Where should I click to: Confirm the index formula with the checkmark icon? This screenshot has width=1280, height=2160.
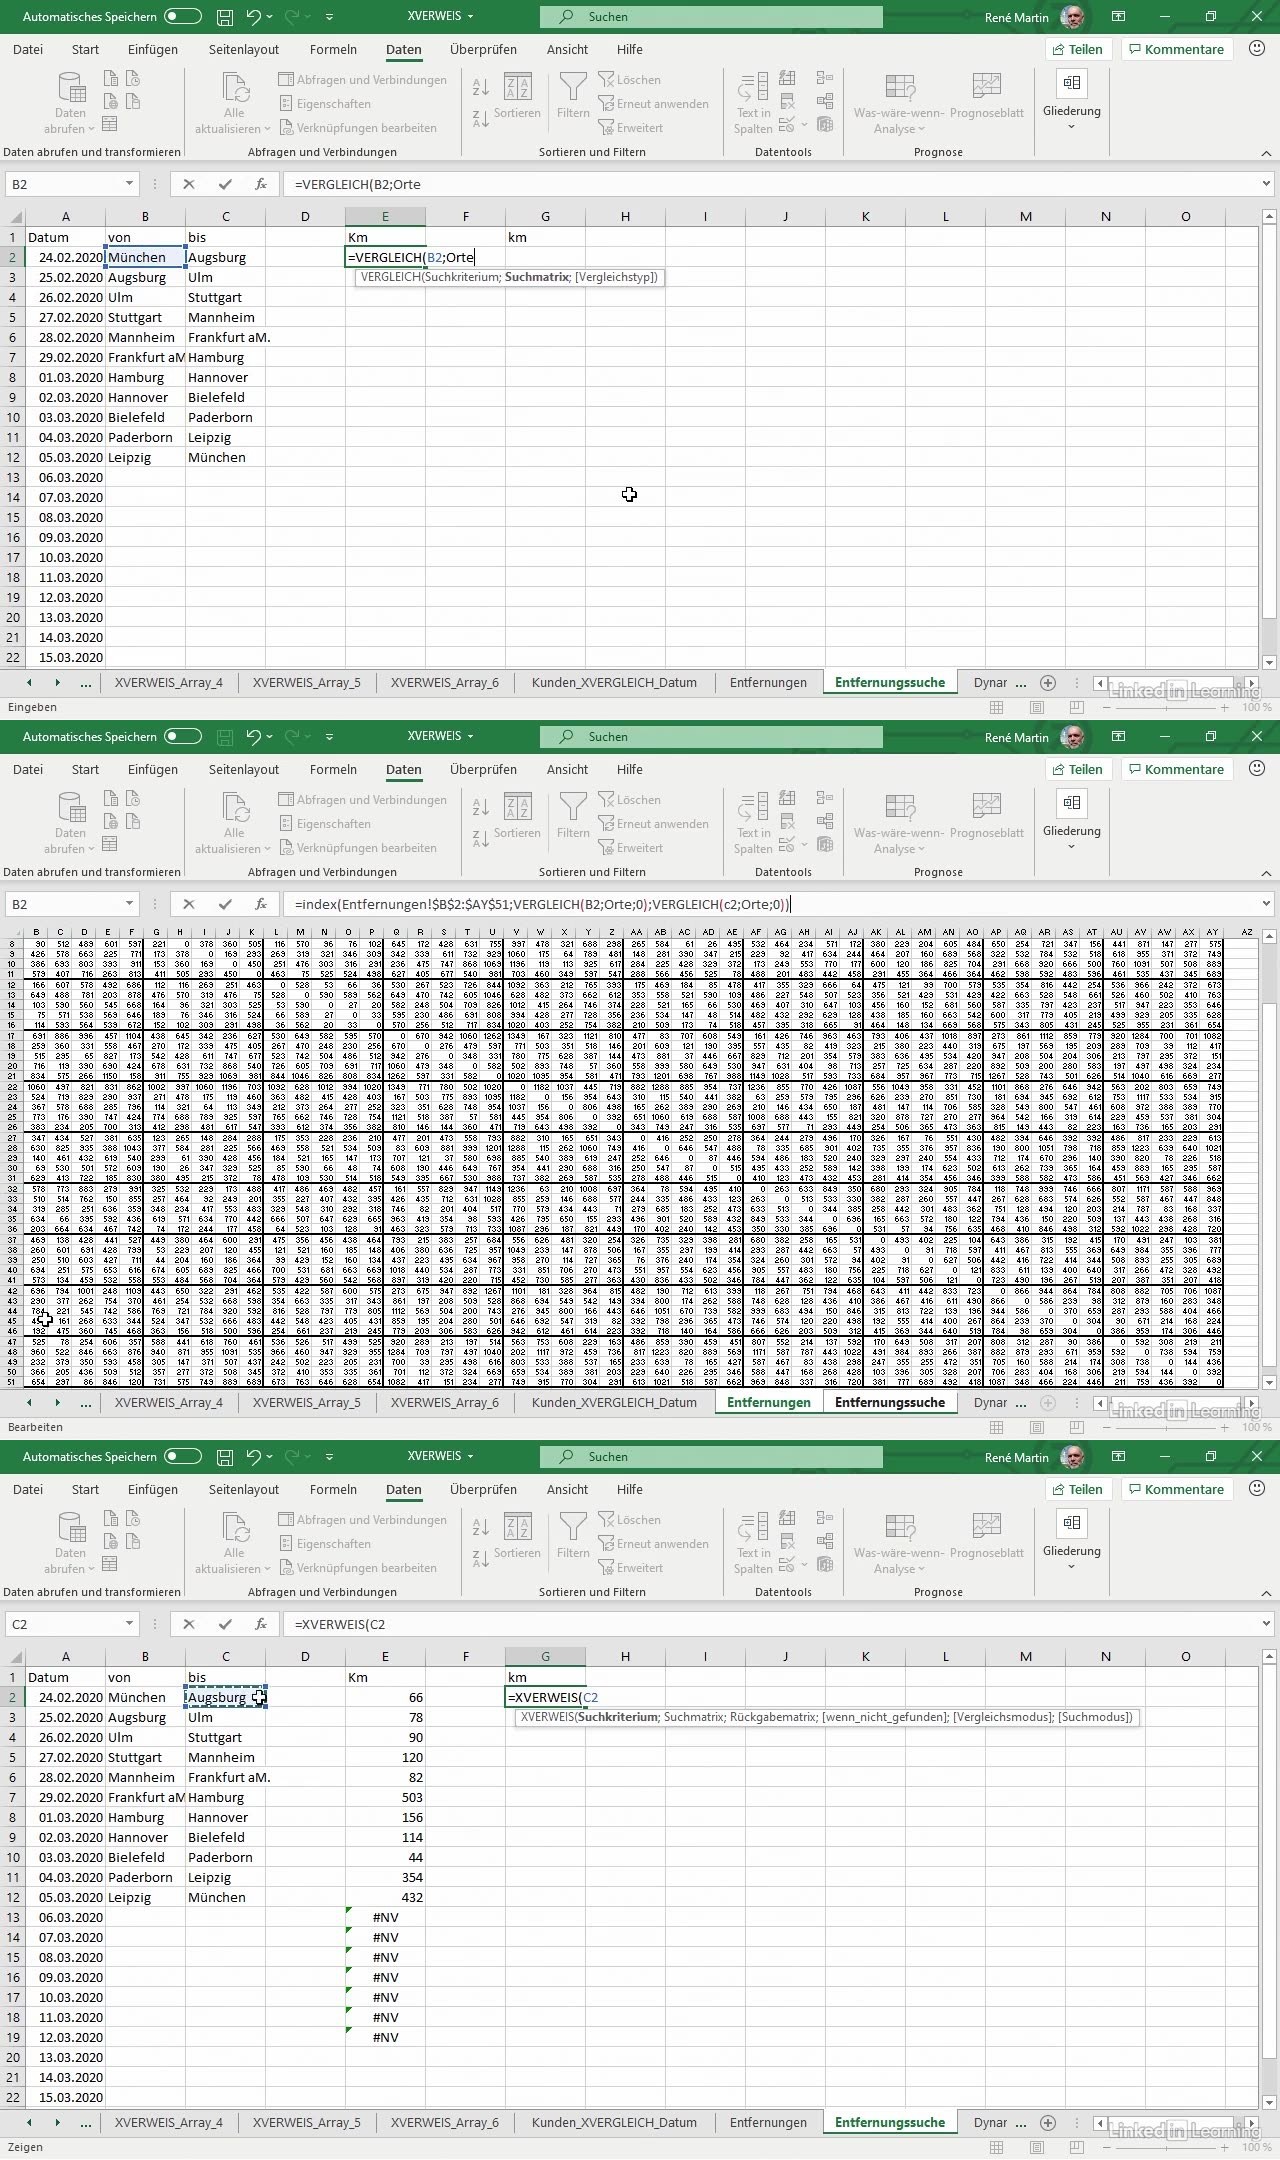pos(225,904)
